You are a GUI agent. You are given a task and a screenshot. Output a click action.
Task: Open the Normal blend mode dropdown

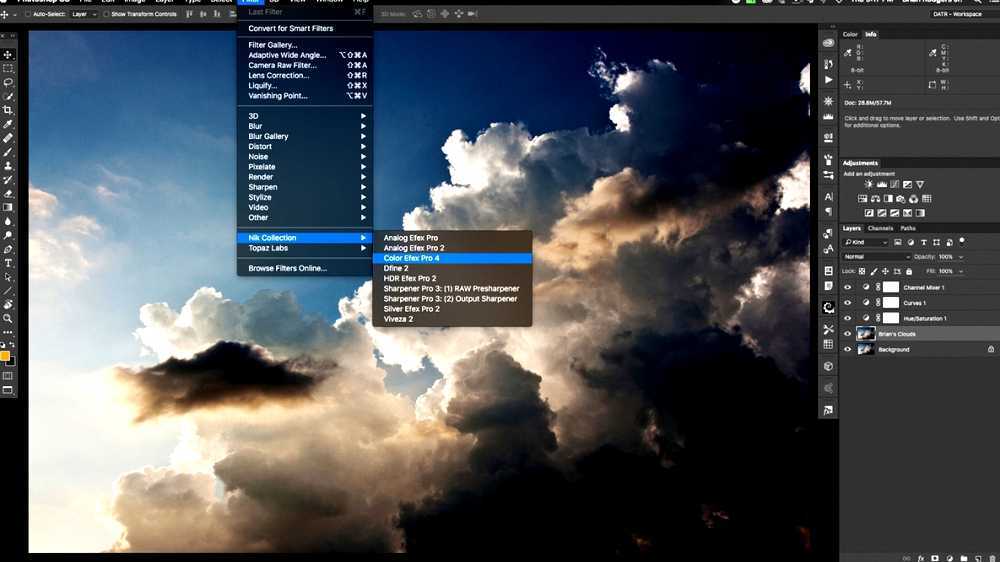[876, 256]
